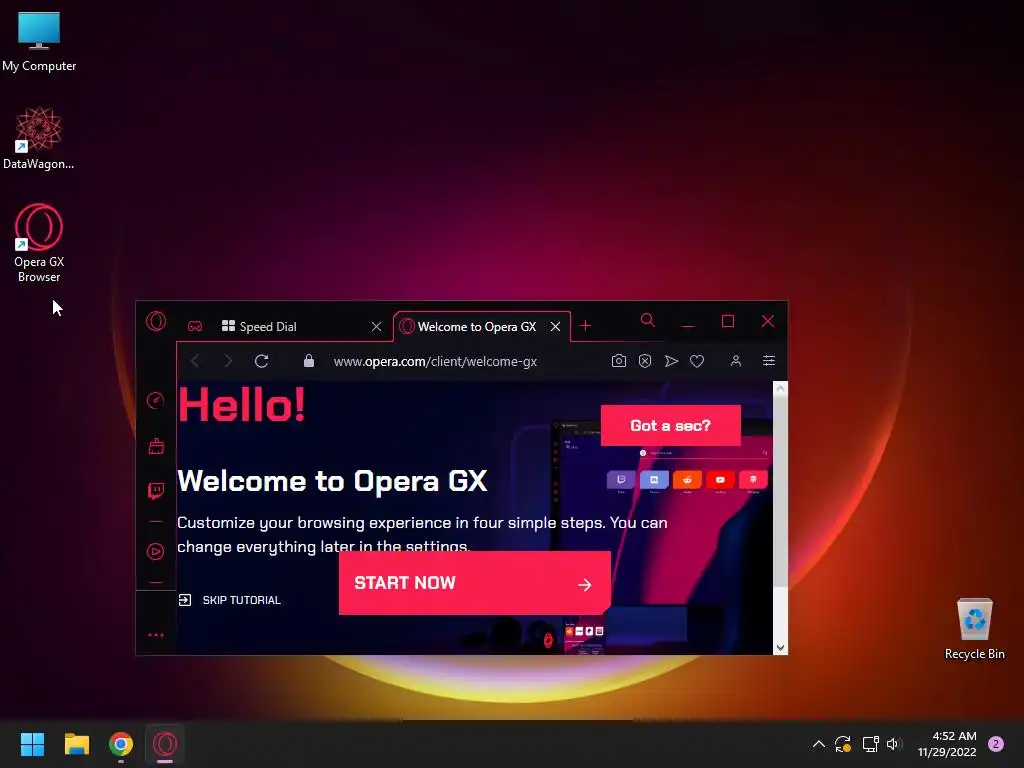Screen dimensions: 1024x768
Task: Open sidebar three-dots setup menu
Action: 155,635
